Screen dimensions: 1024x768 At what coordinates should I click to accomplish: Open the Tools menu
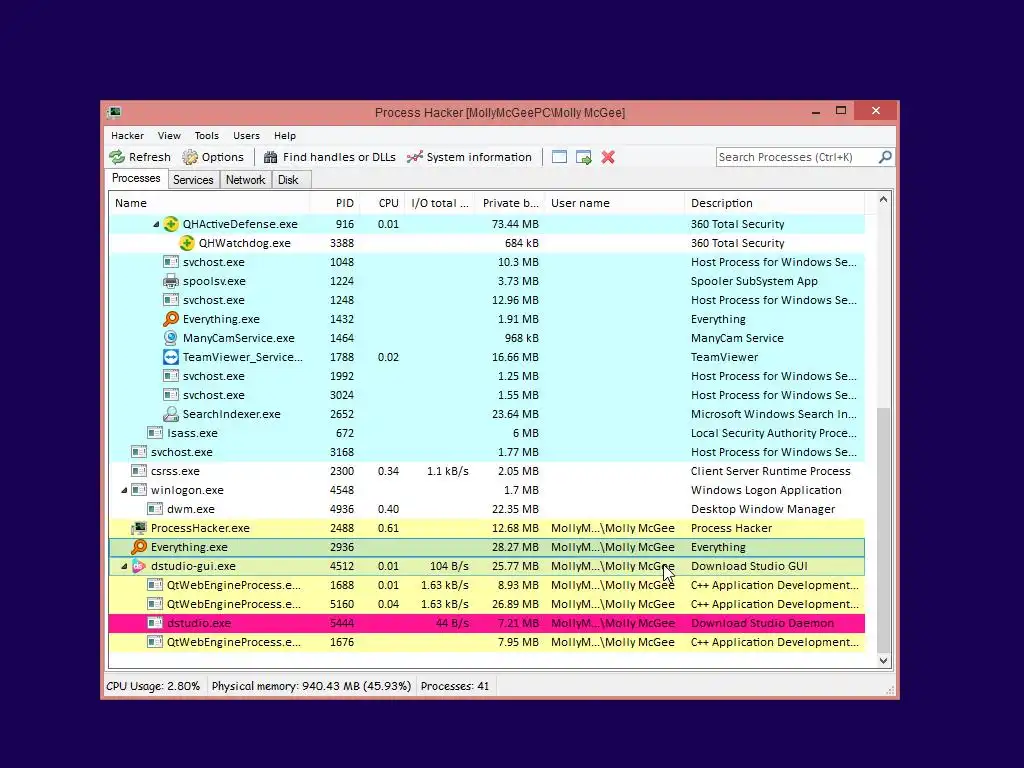tap(206, 136)
